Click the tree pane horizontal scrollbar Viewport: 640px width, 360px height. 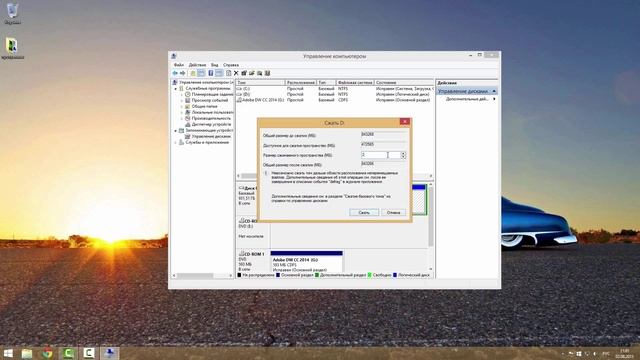202,276
